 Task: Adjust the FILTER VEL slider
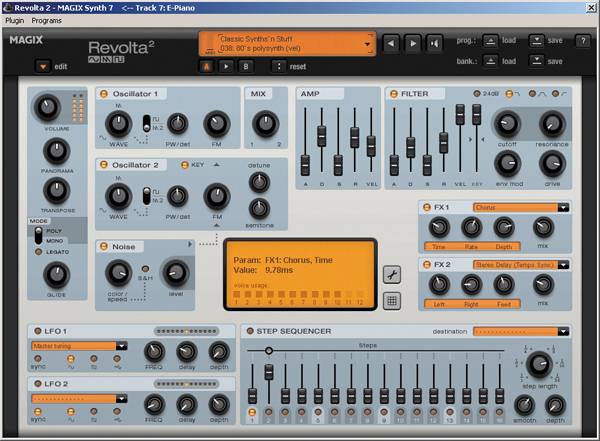click(x=460, y=114)
